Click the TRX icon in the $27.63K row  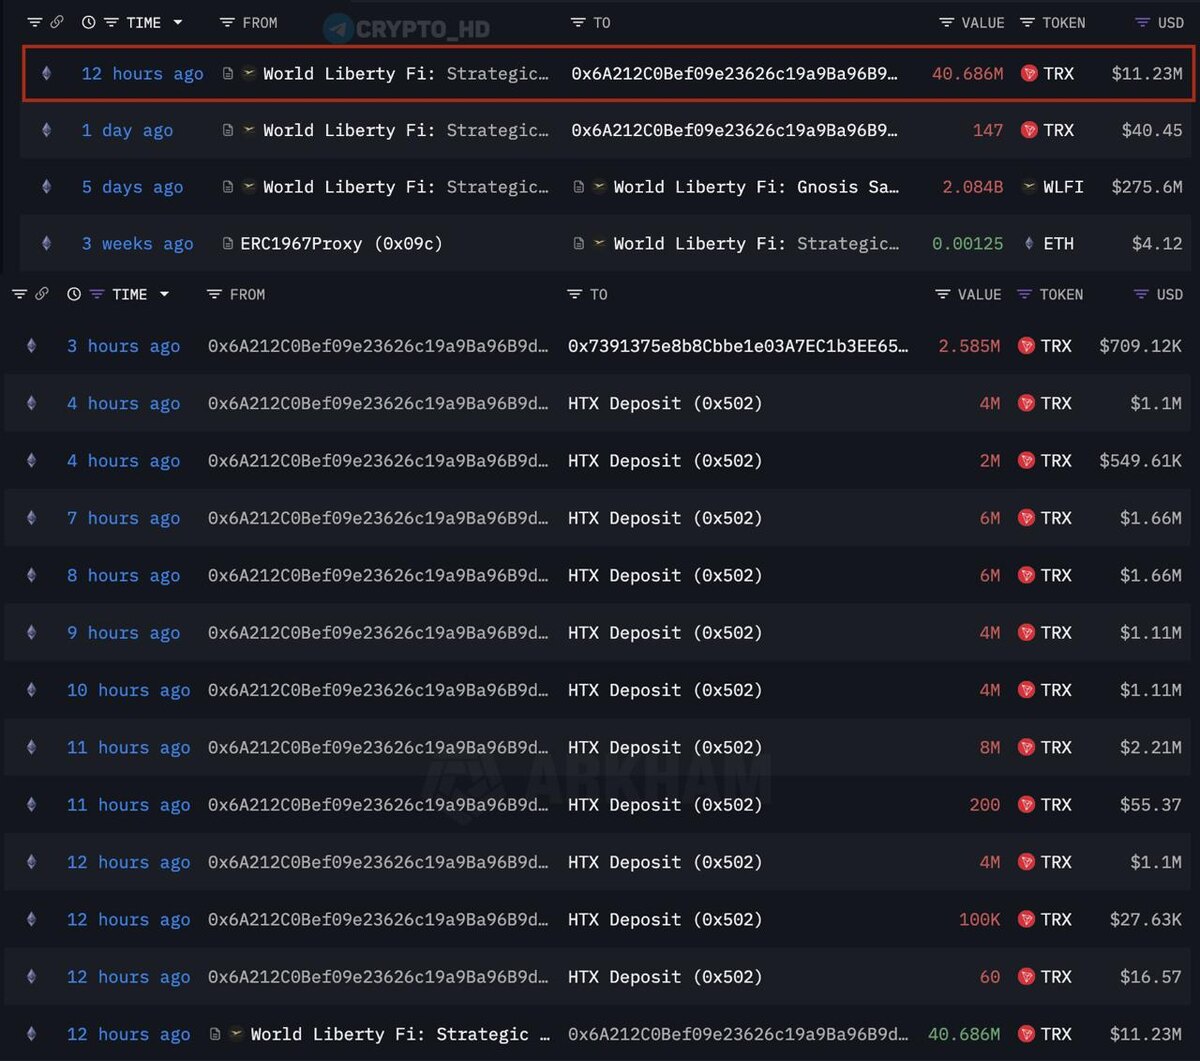point(1026,920)
